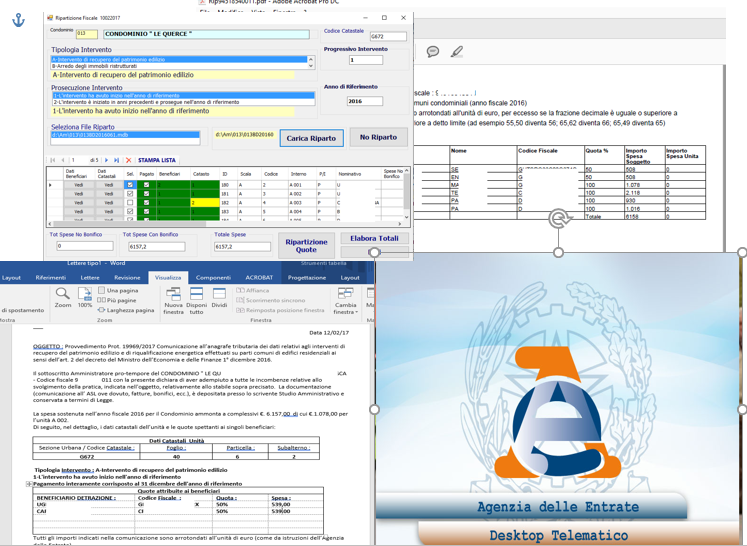Set Word zoom to 100%
The height and width of the screenshot is (546, 747).
click(85, 297)
